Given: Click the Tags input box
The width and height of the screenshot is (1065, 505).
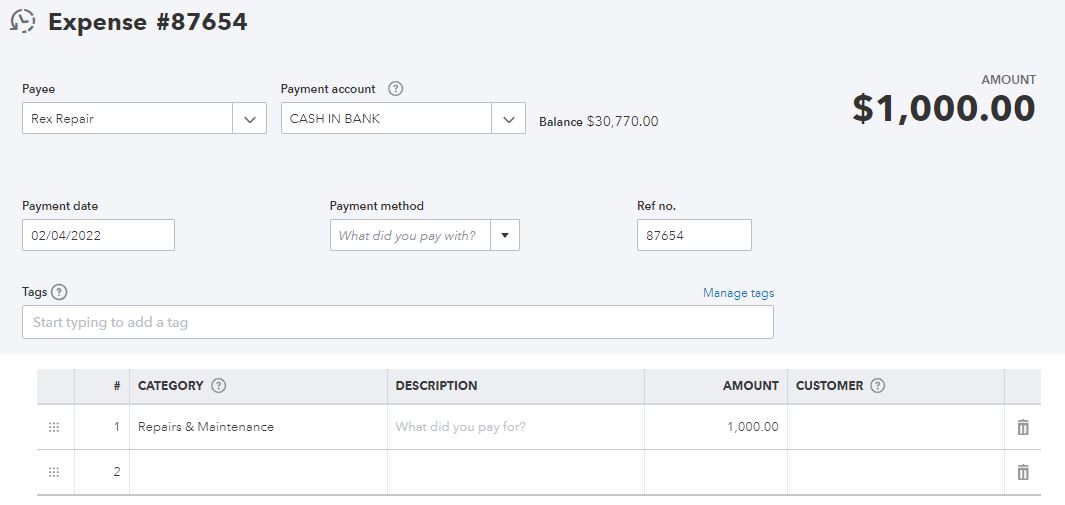Looking at the screenshot, I should [397, 322].
